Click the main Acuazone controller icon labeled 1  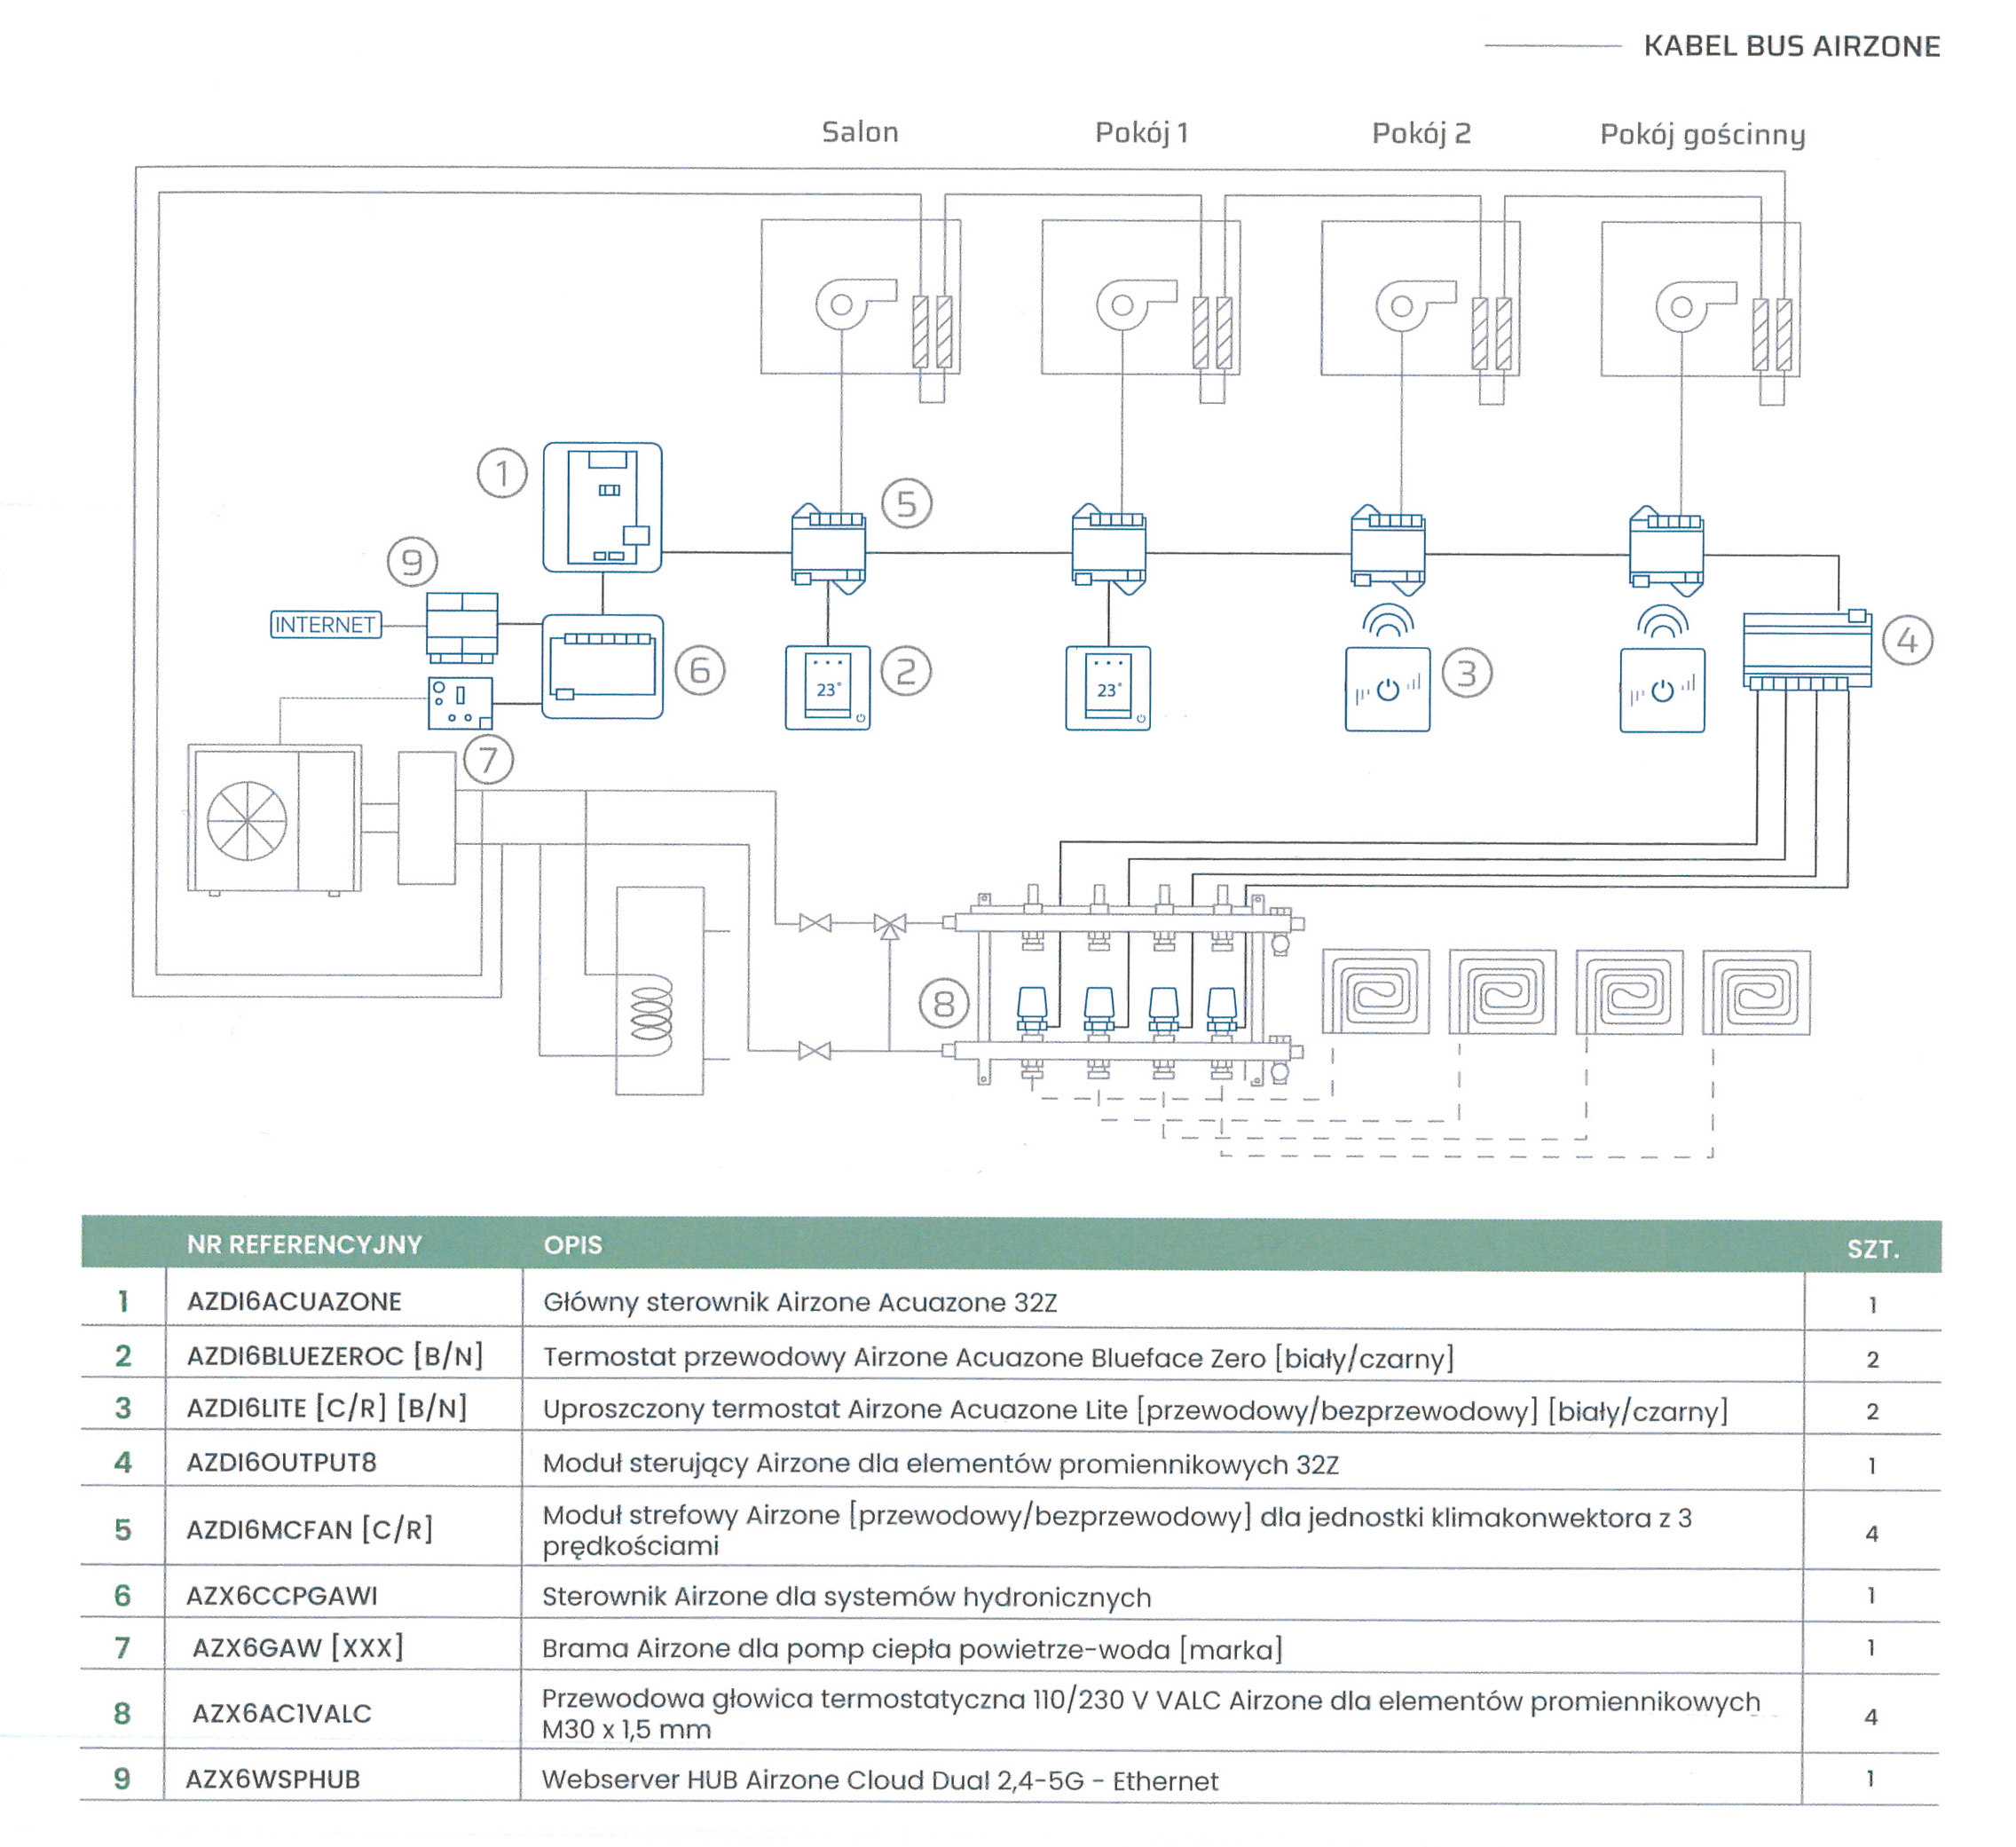[x=602, y=507]
